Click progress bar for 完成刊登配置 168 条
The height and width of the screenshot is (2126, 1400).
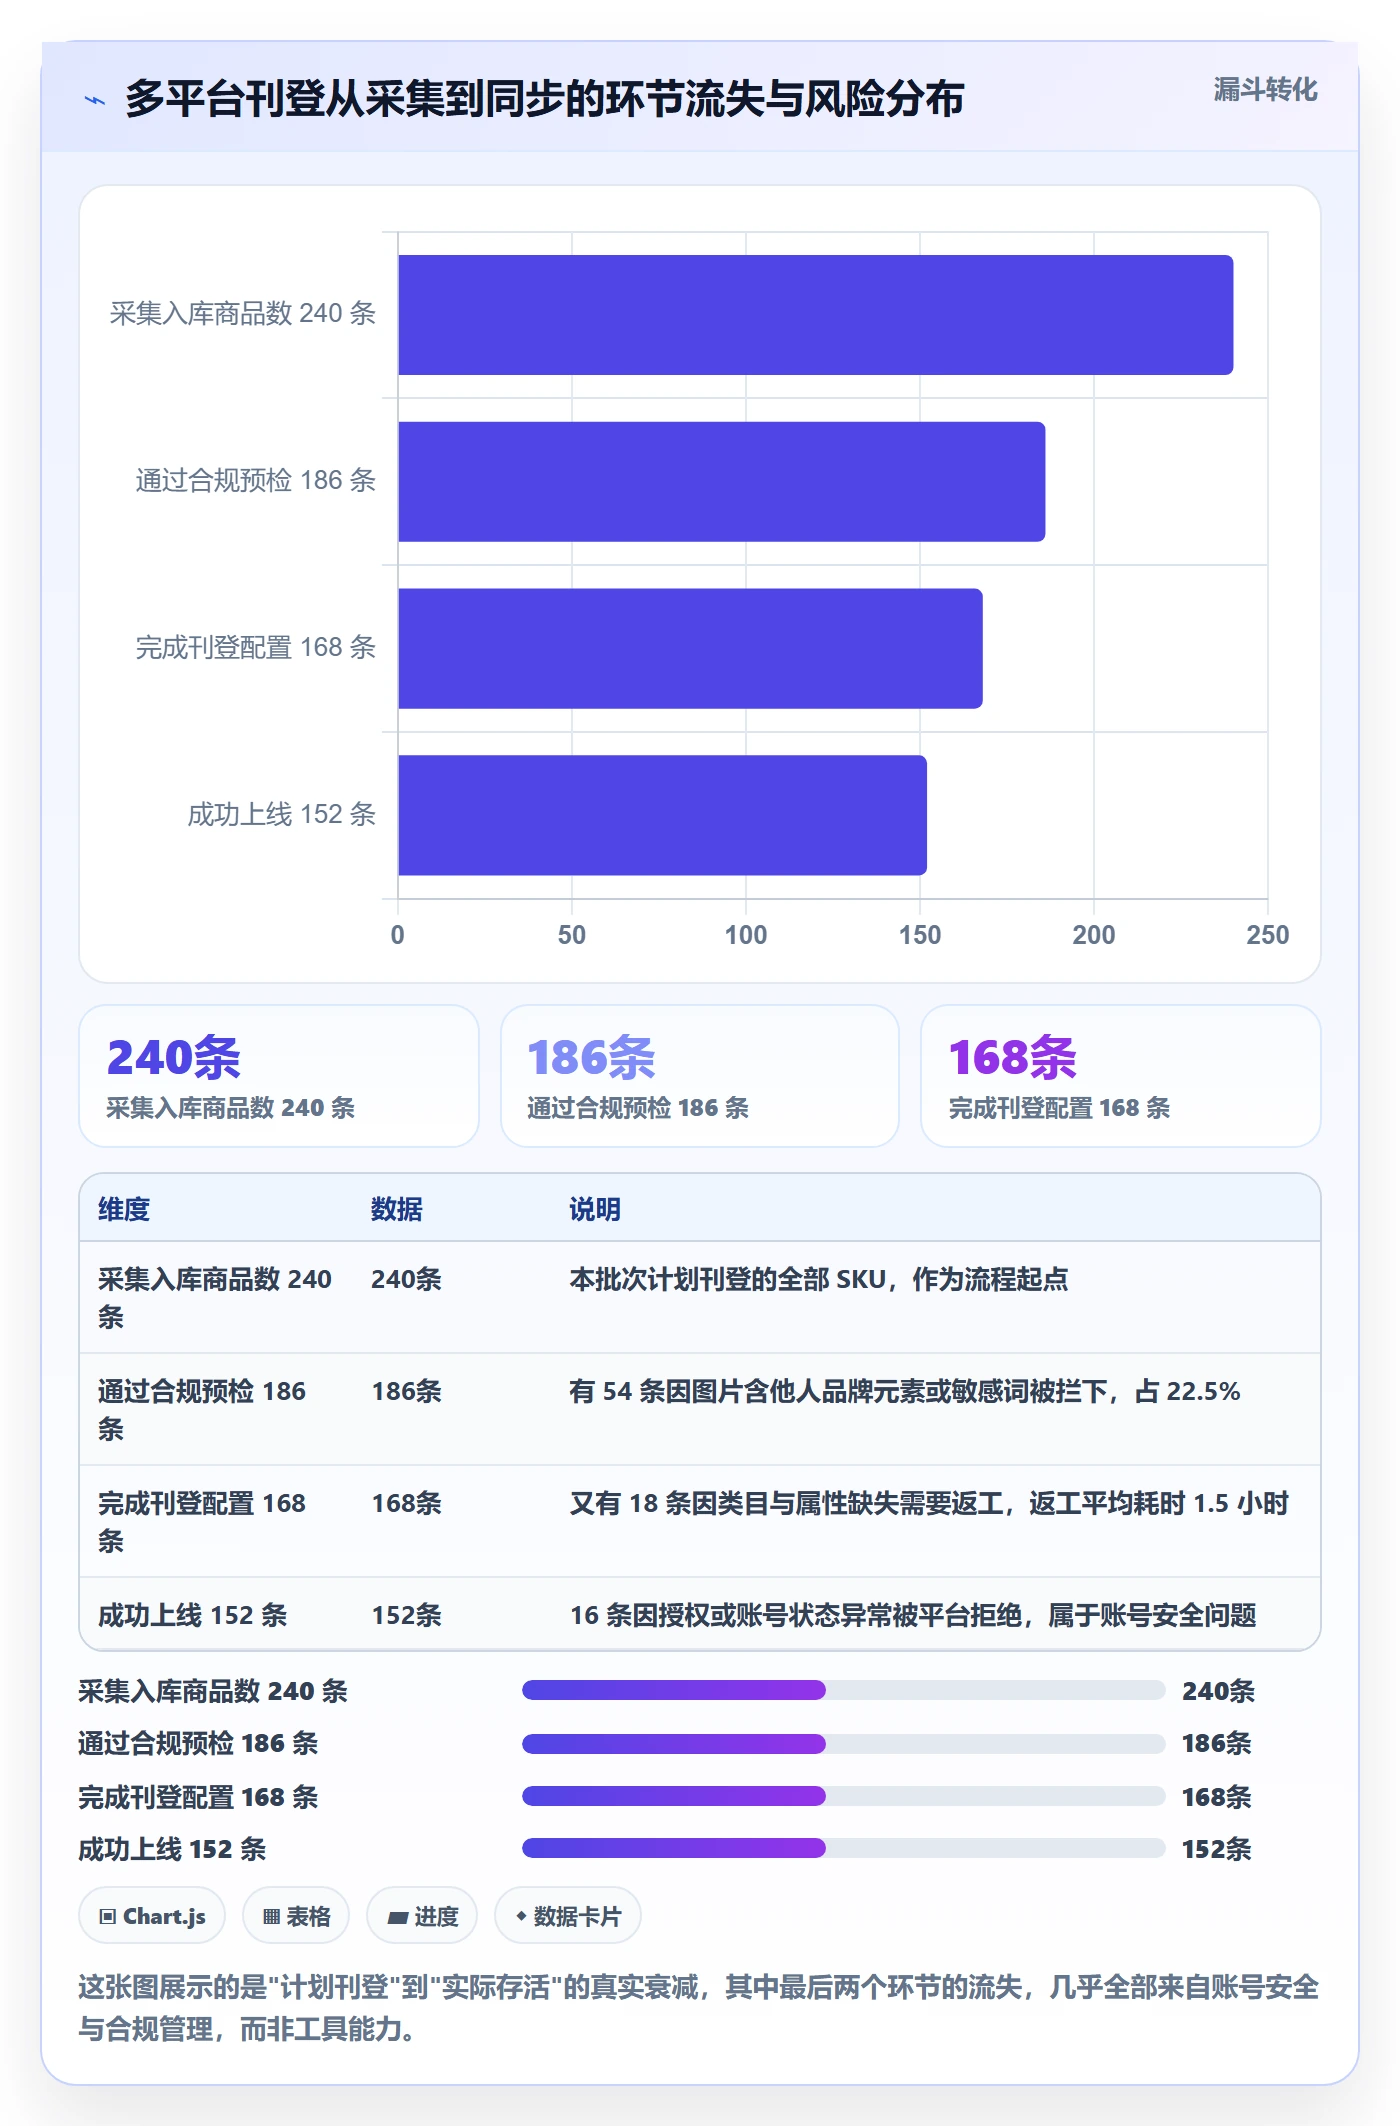coord(844,1796)
